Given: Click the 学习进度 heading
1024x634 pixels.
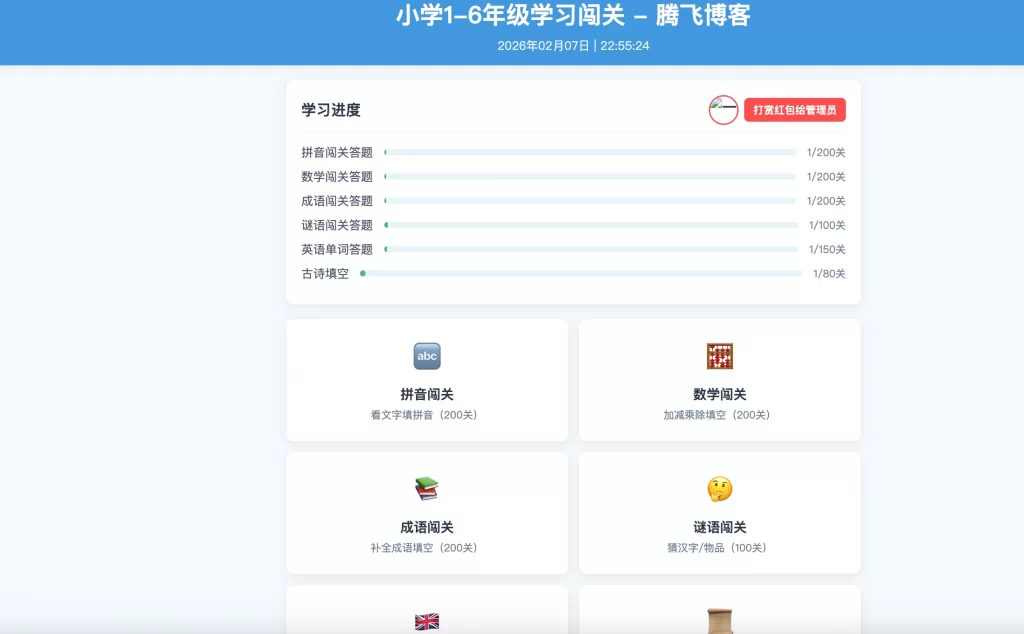Looking at the screenshot, I should click(331, 110).
